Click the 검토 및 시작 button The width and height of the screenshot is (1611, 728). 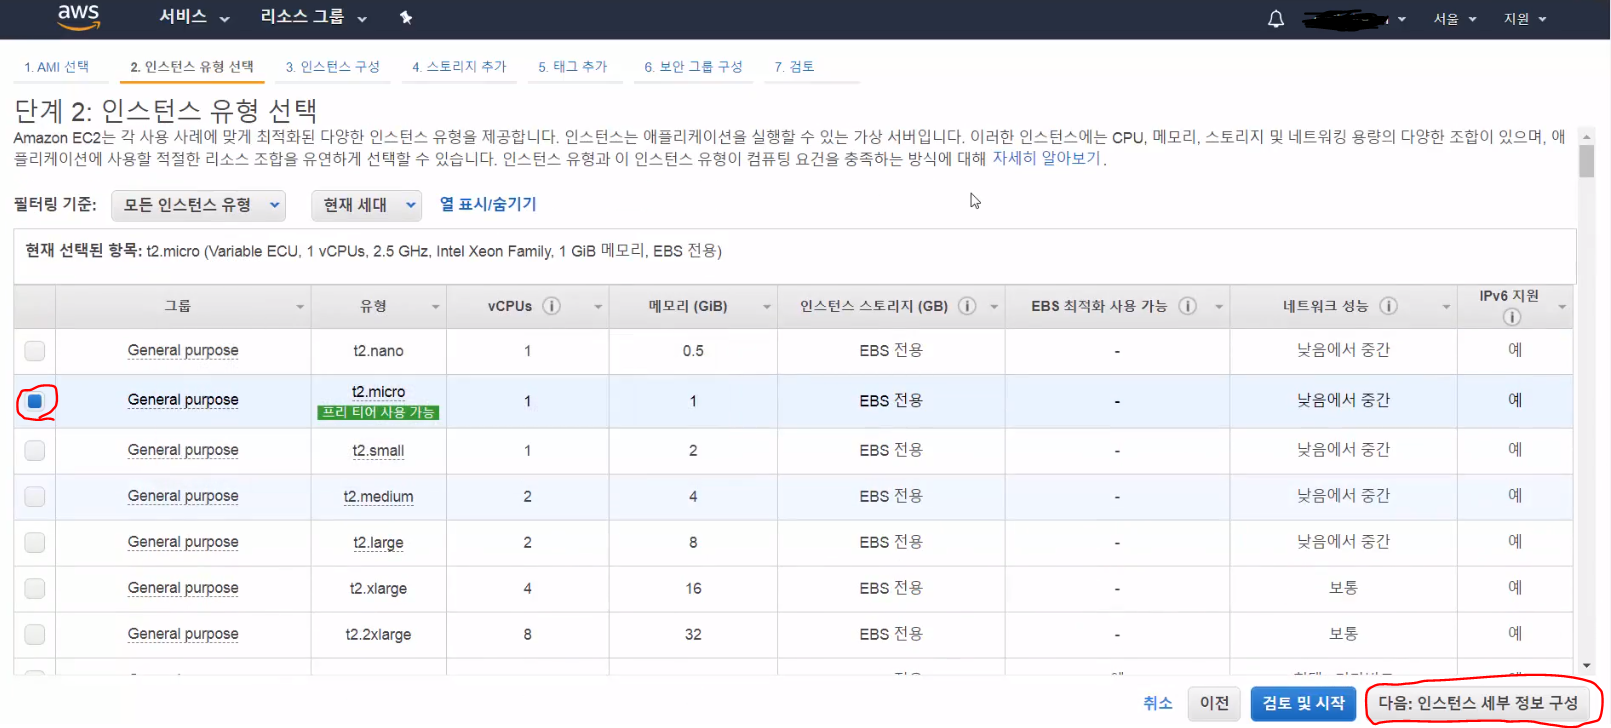click(x=1304, y=703)
